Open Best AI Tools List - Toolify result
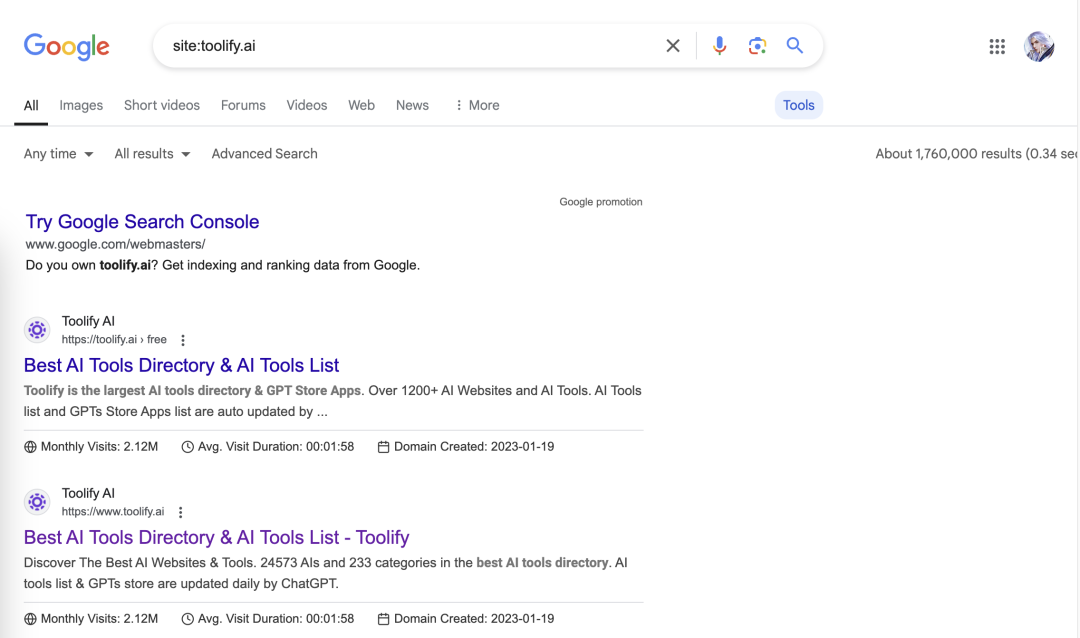 click(216, 537)
